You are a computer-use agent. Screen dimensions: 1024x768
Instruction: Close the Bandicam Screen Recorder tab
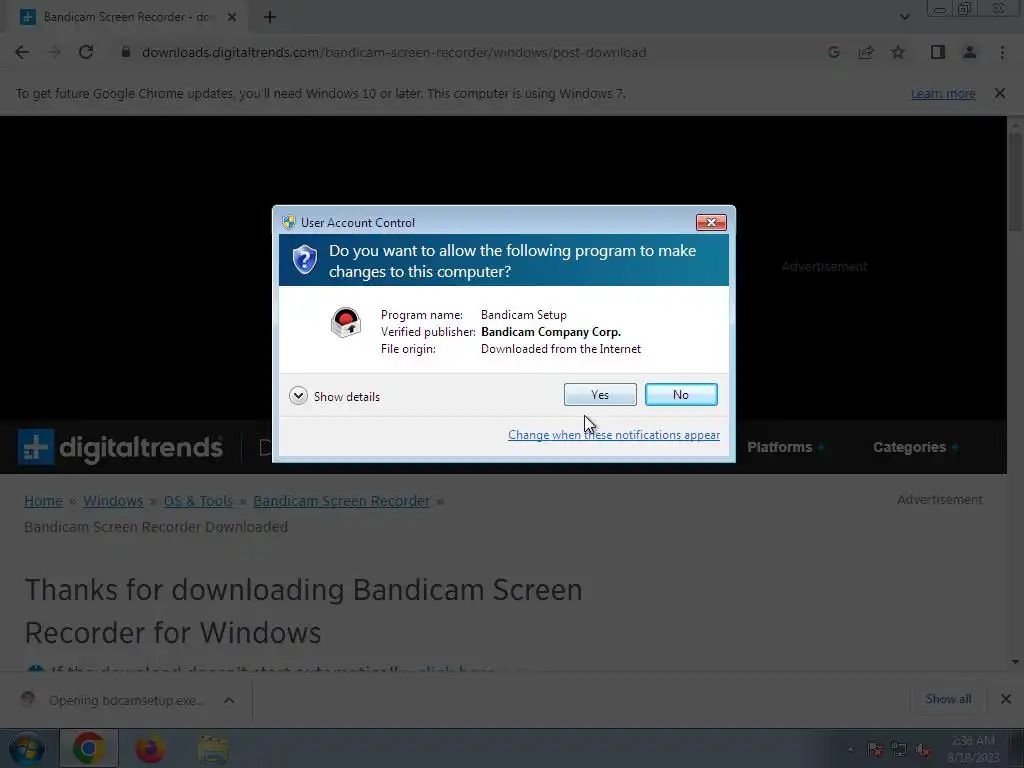pos(232,17)
